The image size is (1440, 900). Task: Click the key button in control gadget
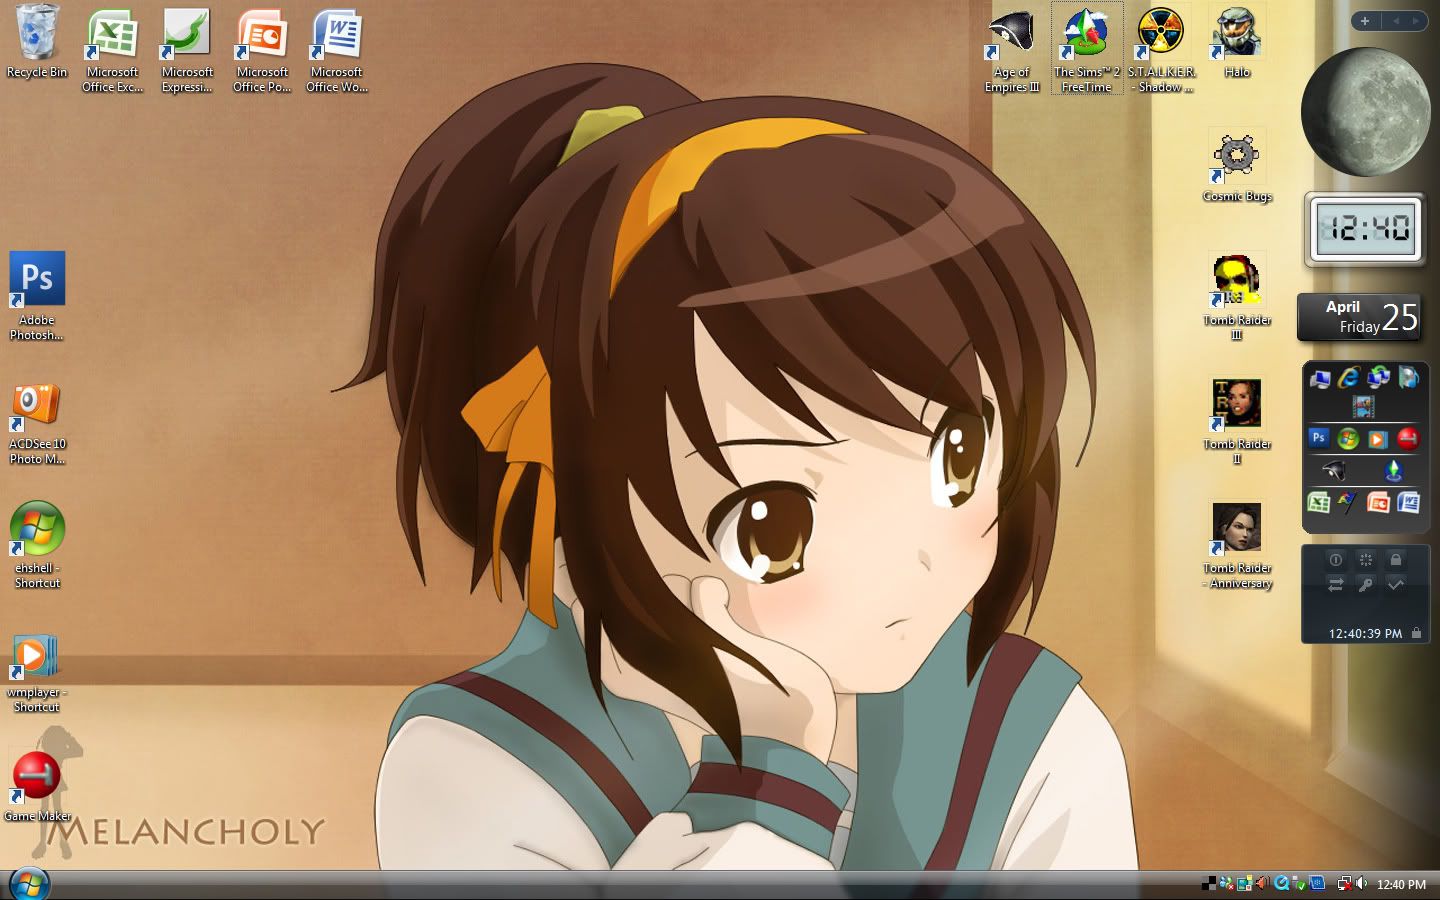(1366, 585)
